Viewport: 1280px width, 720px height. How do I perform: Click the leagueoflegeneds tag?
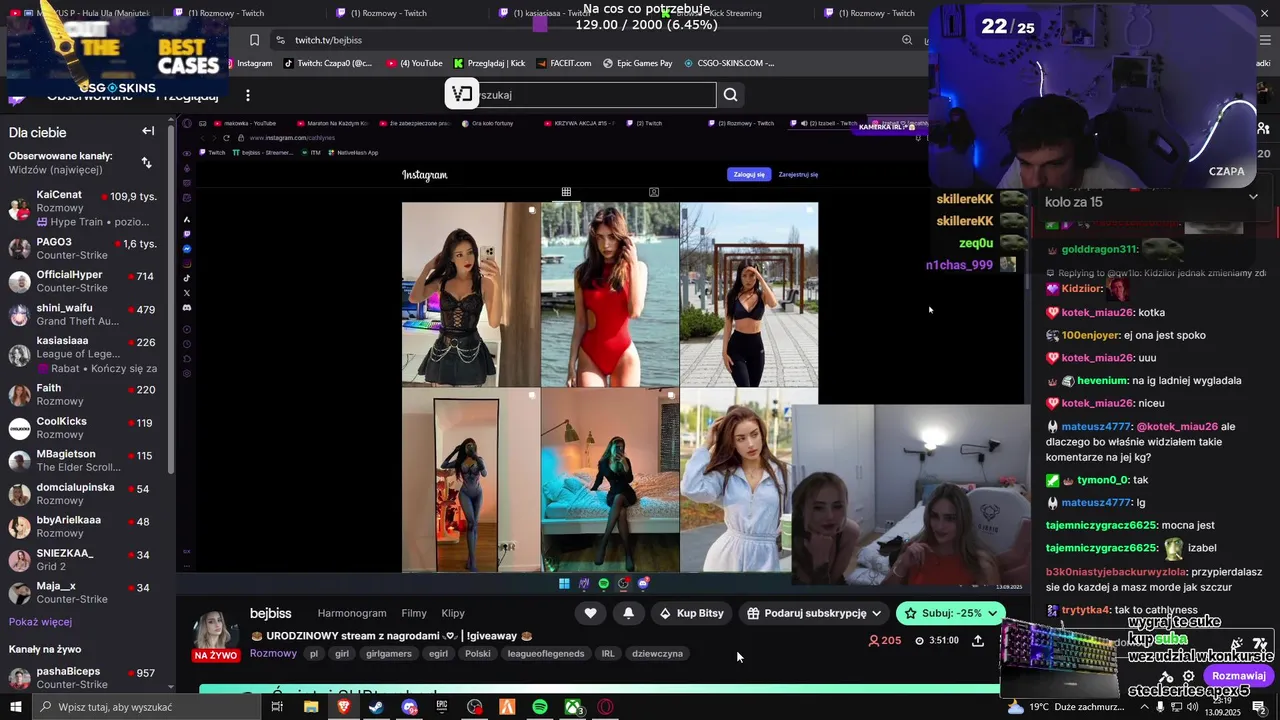[546, 654]
